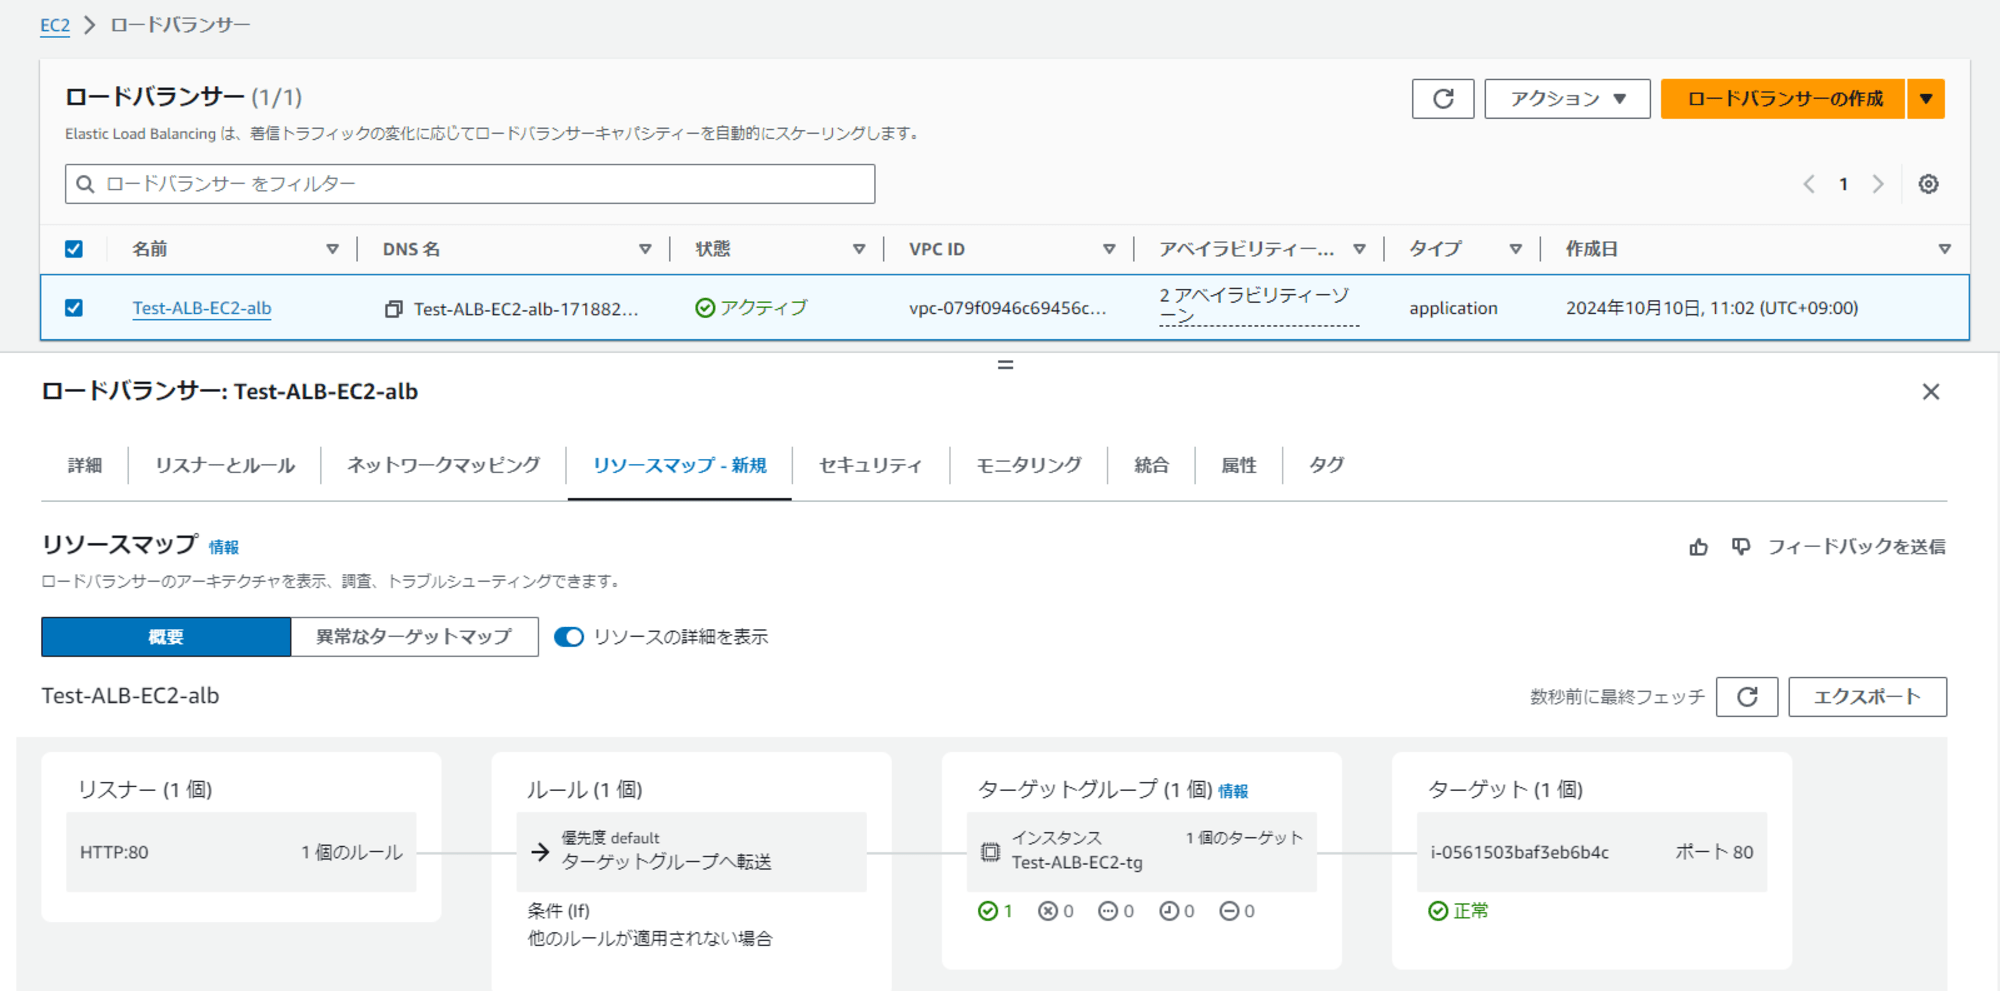The image size is (2000, 991).
Task: Click initial targets count icon
Action: click(1169, 911)
